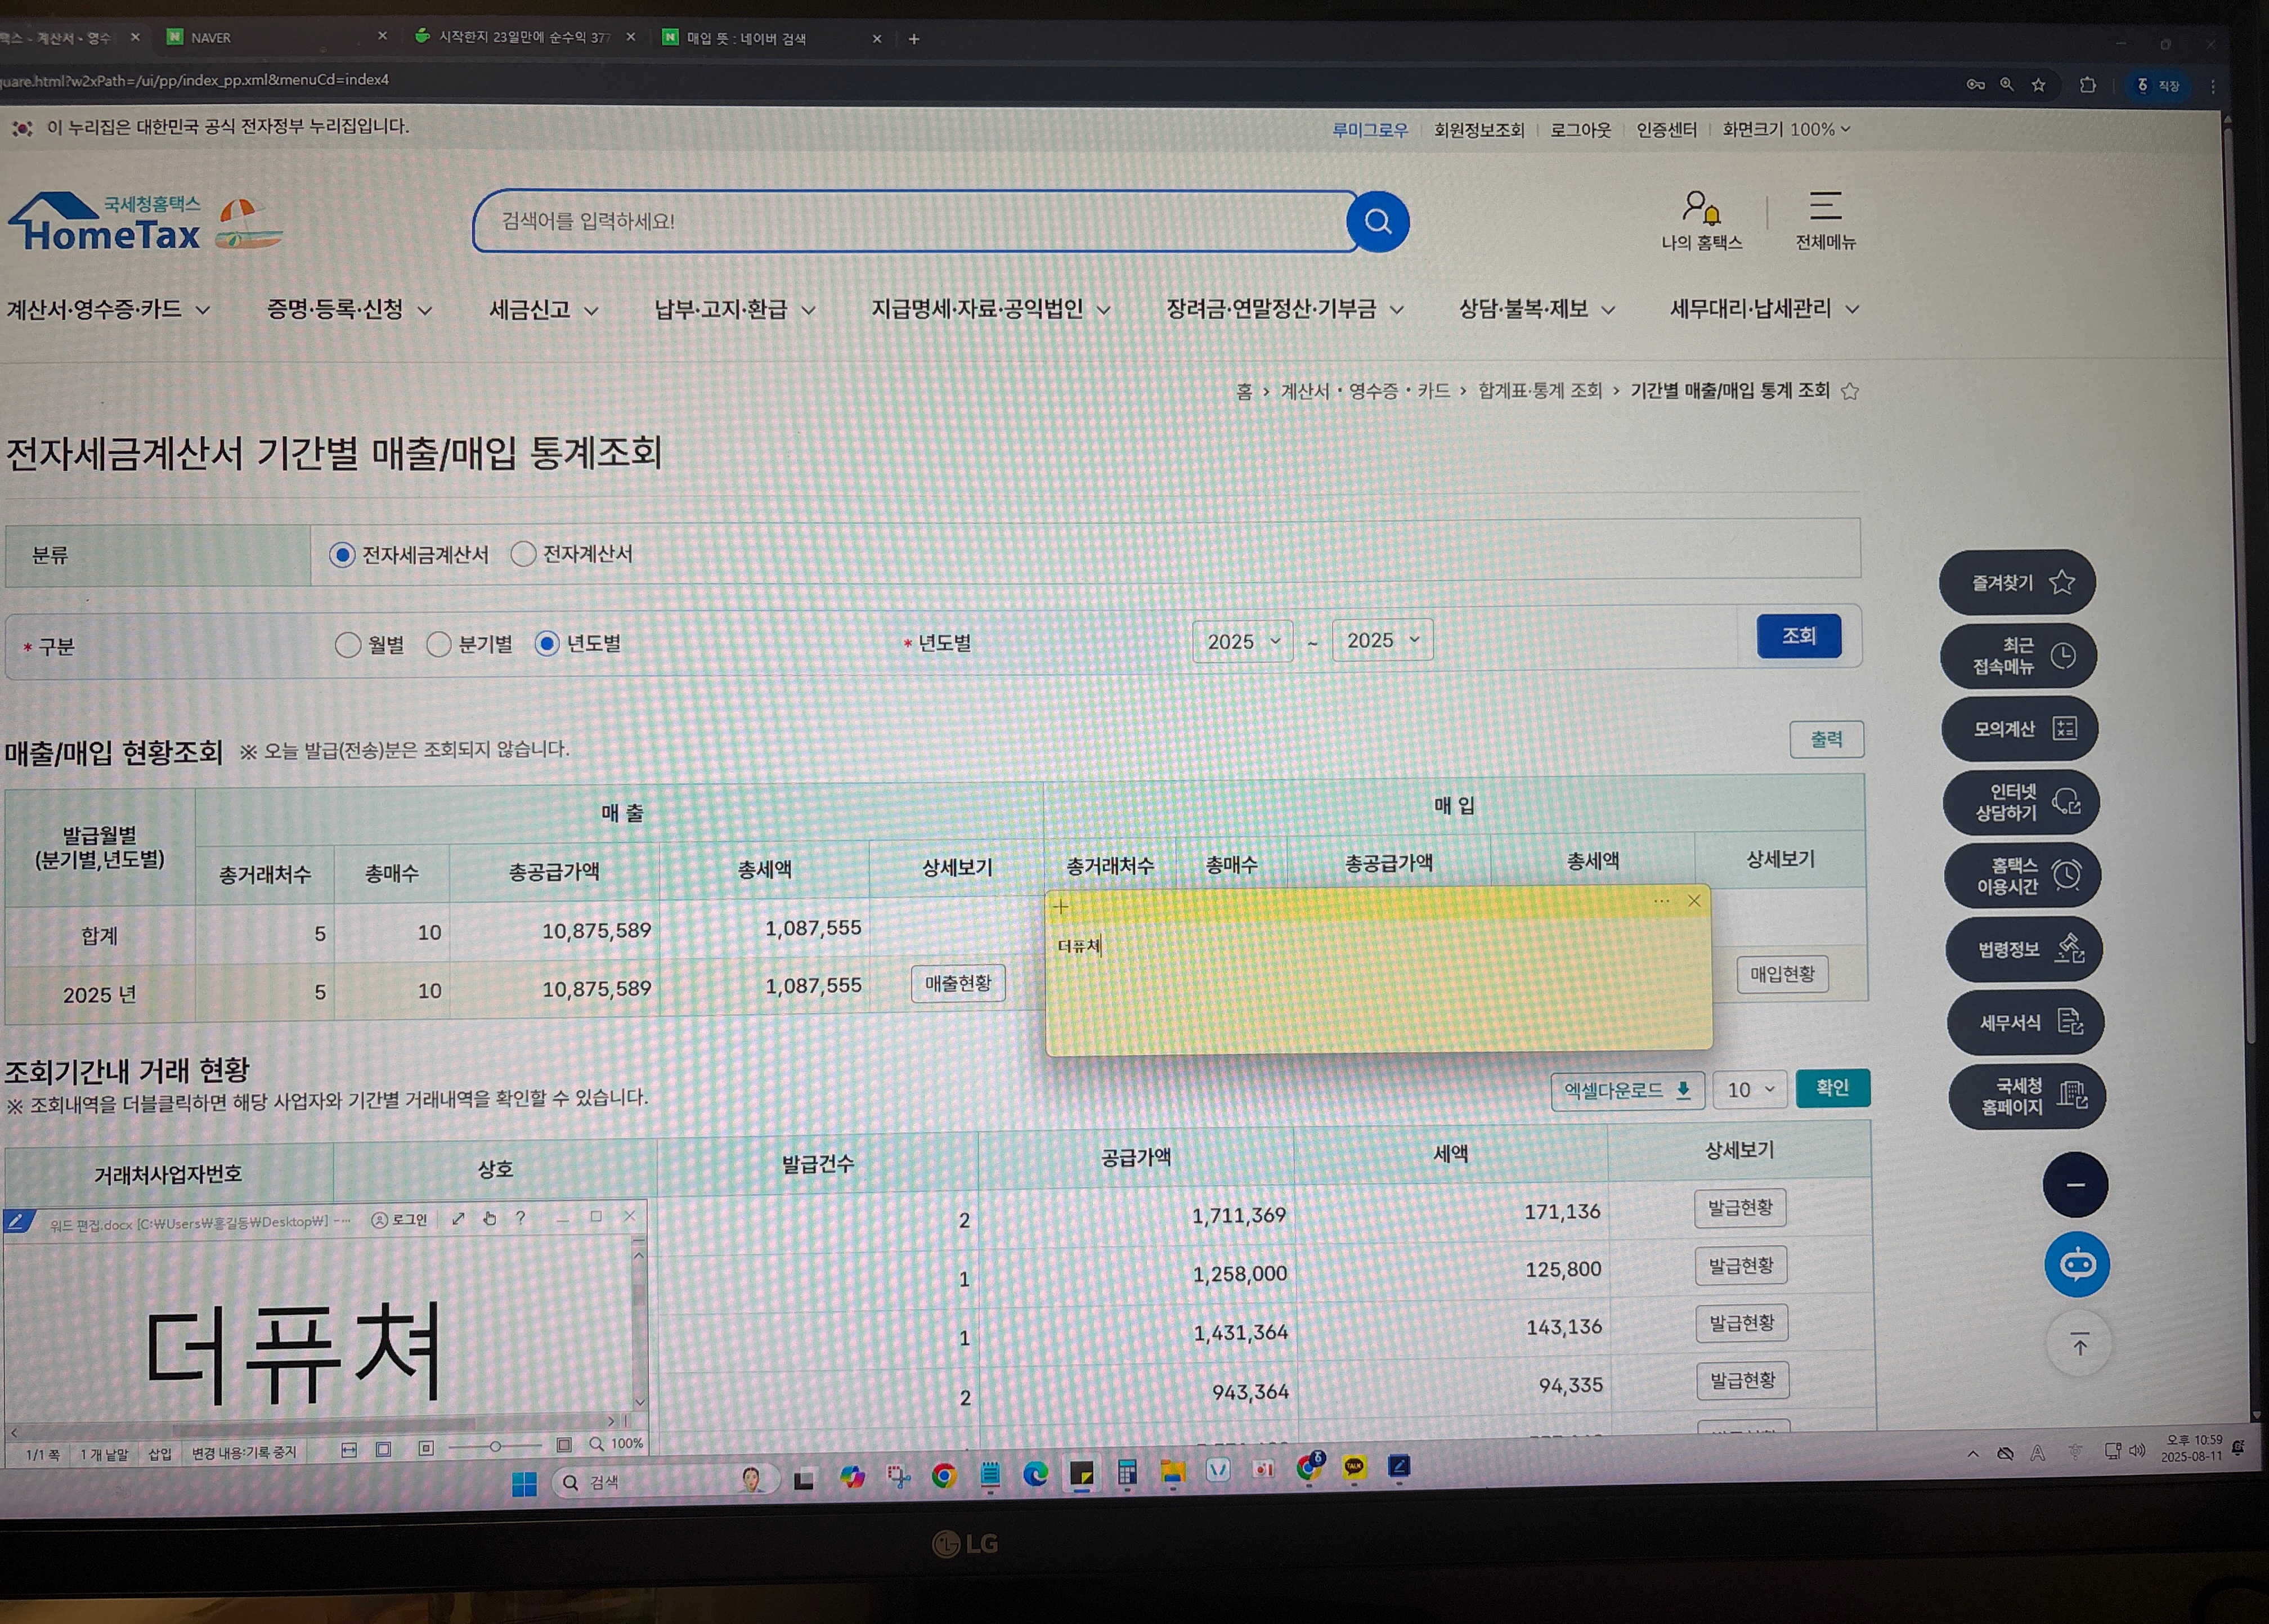Expand 장려금·연말정산·기부금 menu
This screenshot has height=1624, width=2269.
(1285, 309)
